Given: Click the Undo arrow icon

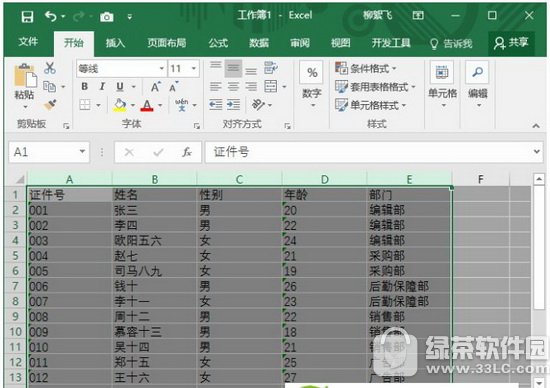Looking at the screenshot, I should (x=51, y=16).
